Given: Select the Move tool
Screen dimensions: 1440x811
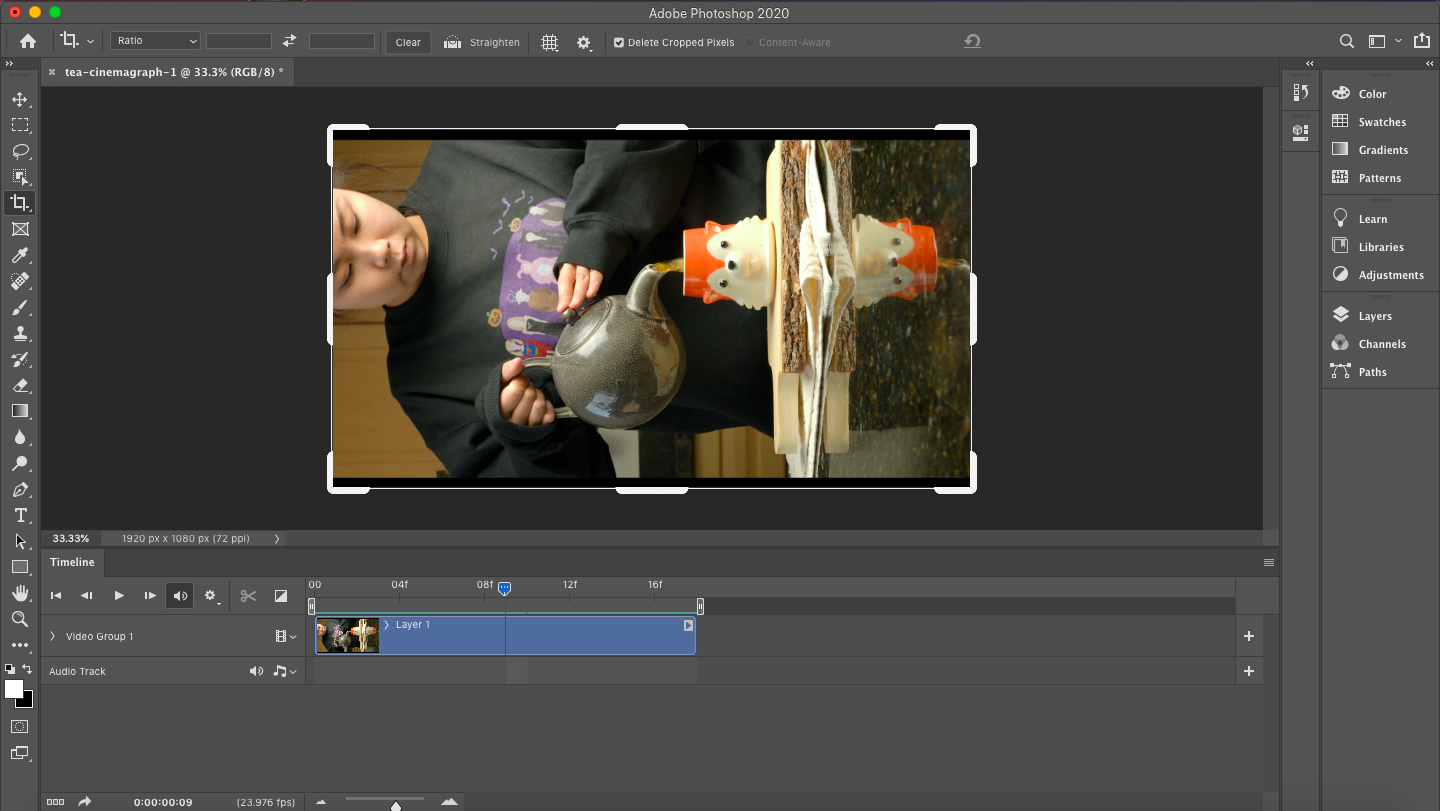Looking at the screenshot, I should click(20, 99).
